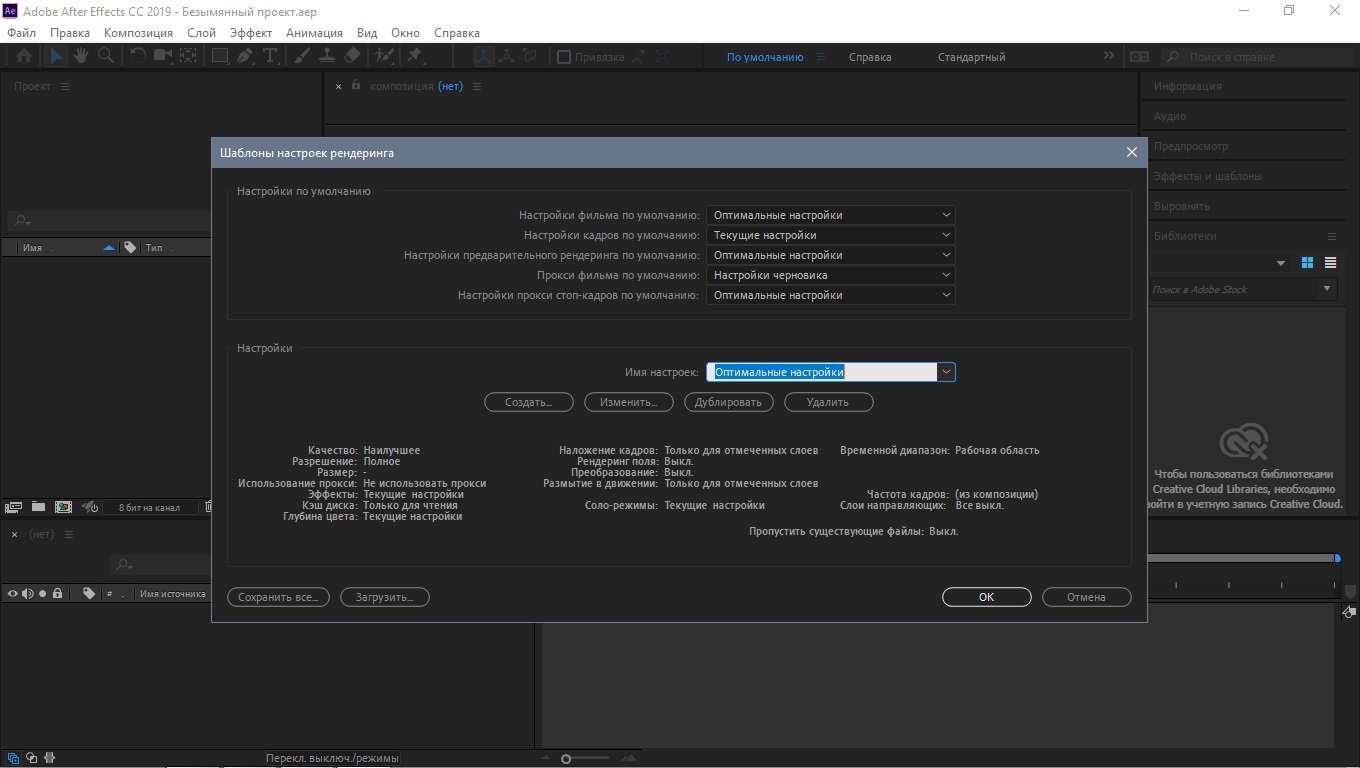Image resolution: width=1360 pixels, height=768 pixels.
Task: Select the Hand tool in toolbar
Action: 80,57
